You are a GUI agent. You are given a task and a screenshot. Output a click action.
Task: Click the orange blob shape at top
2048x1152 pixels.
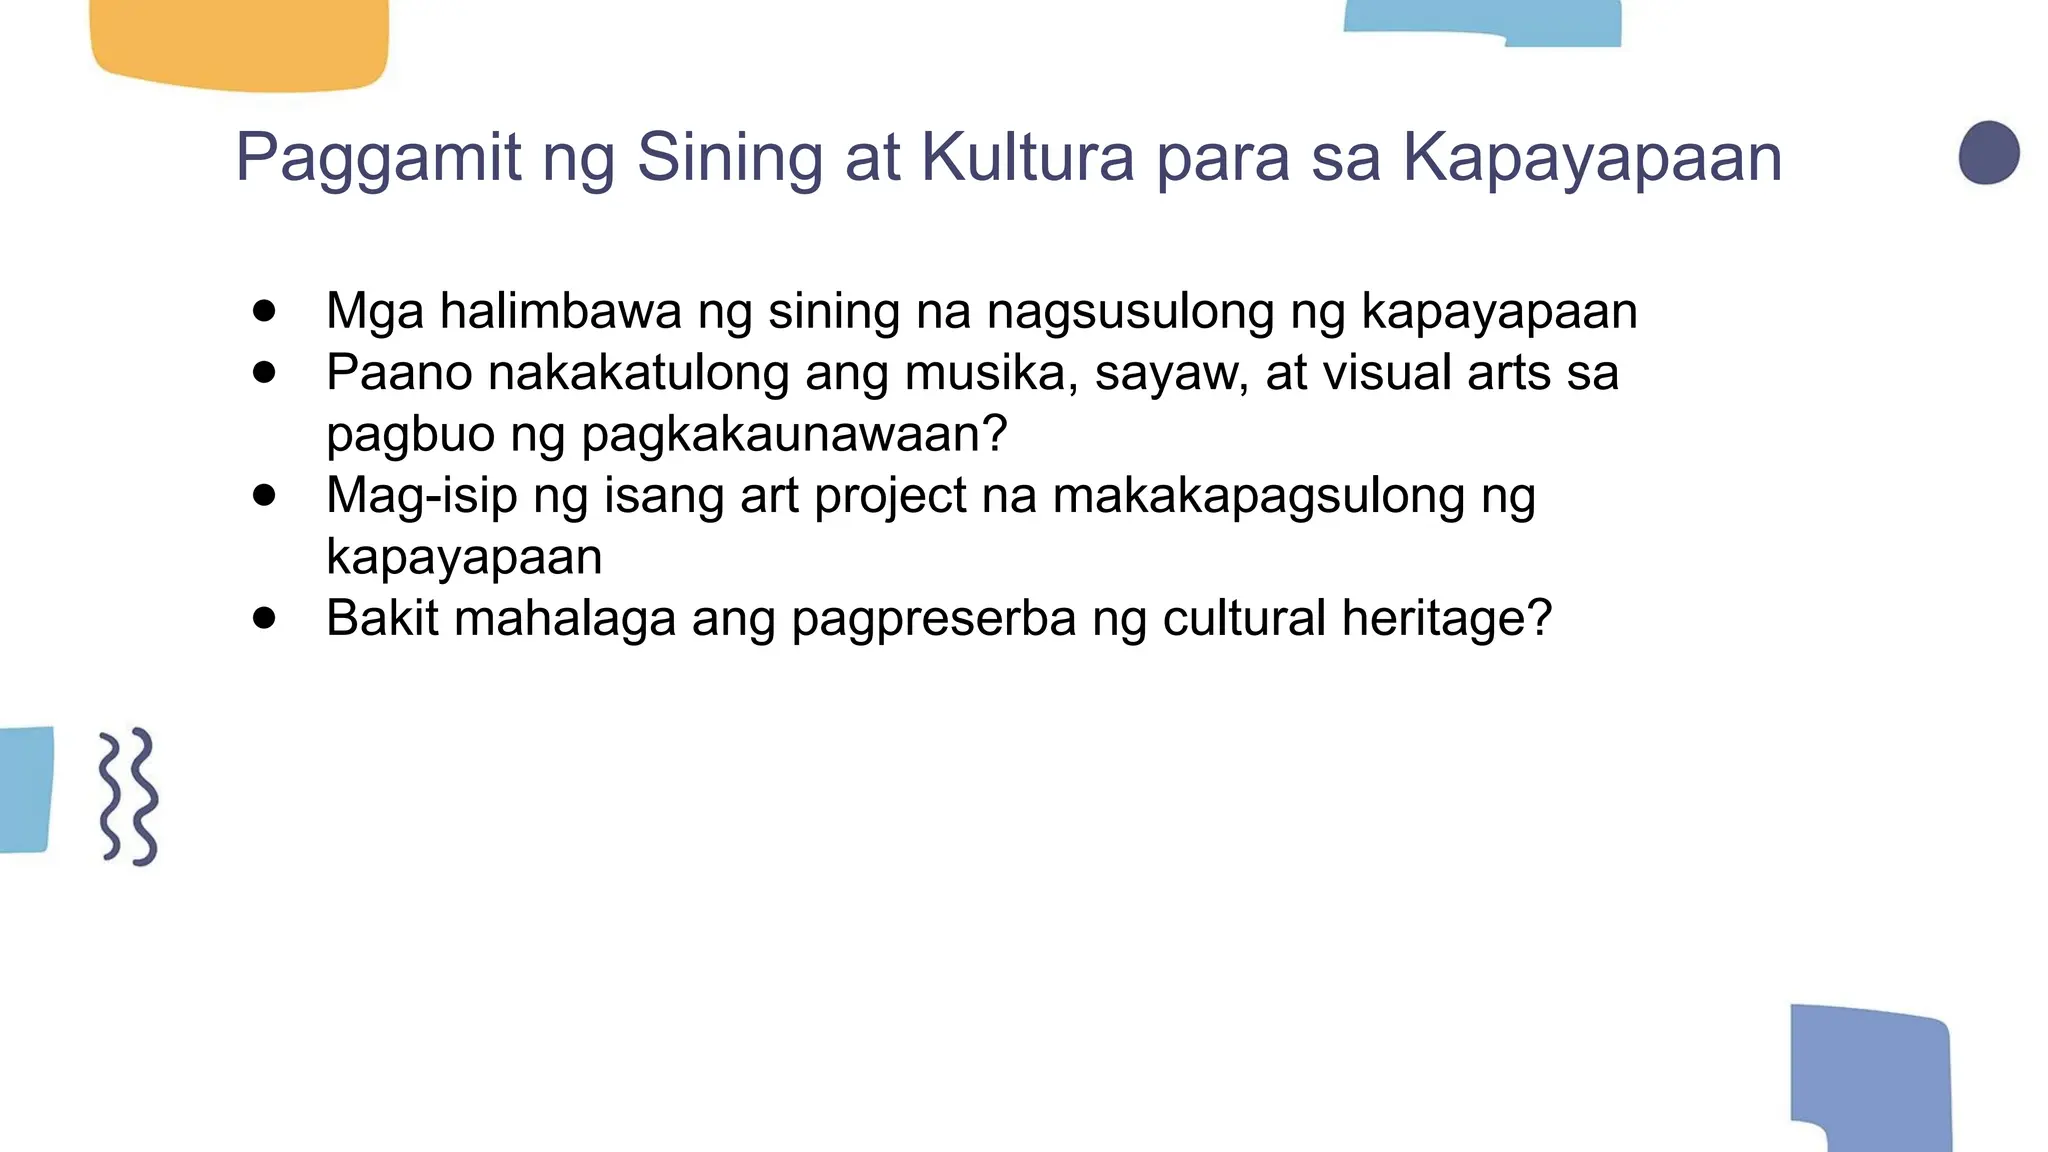coord(239,42)
